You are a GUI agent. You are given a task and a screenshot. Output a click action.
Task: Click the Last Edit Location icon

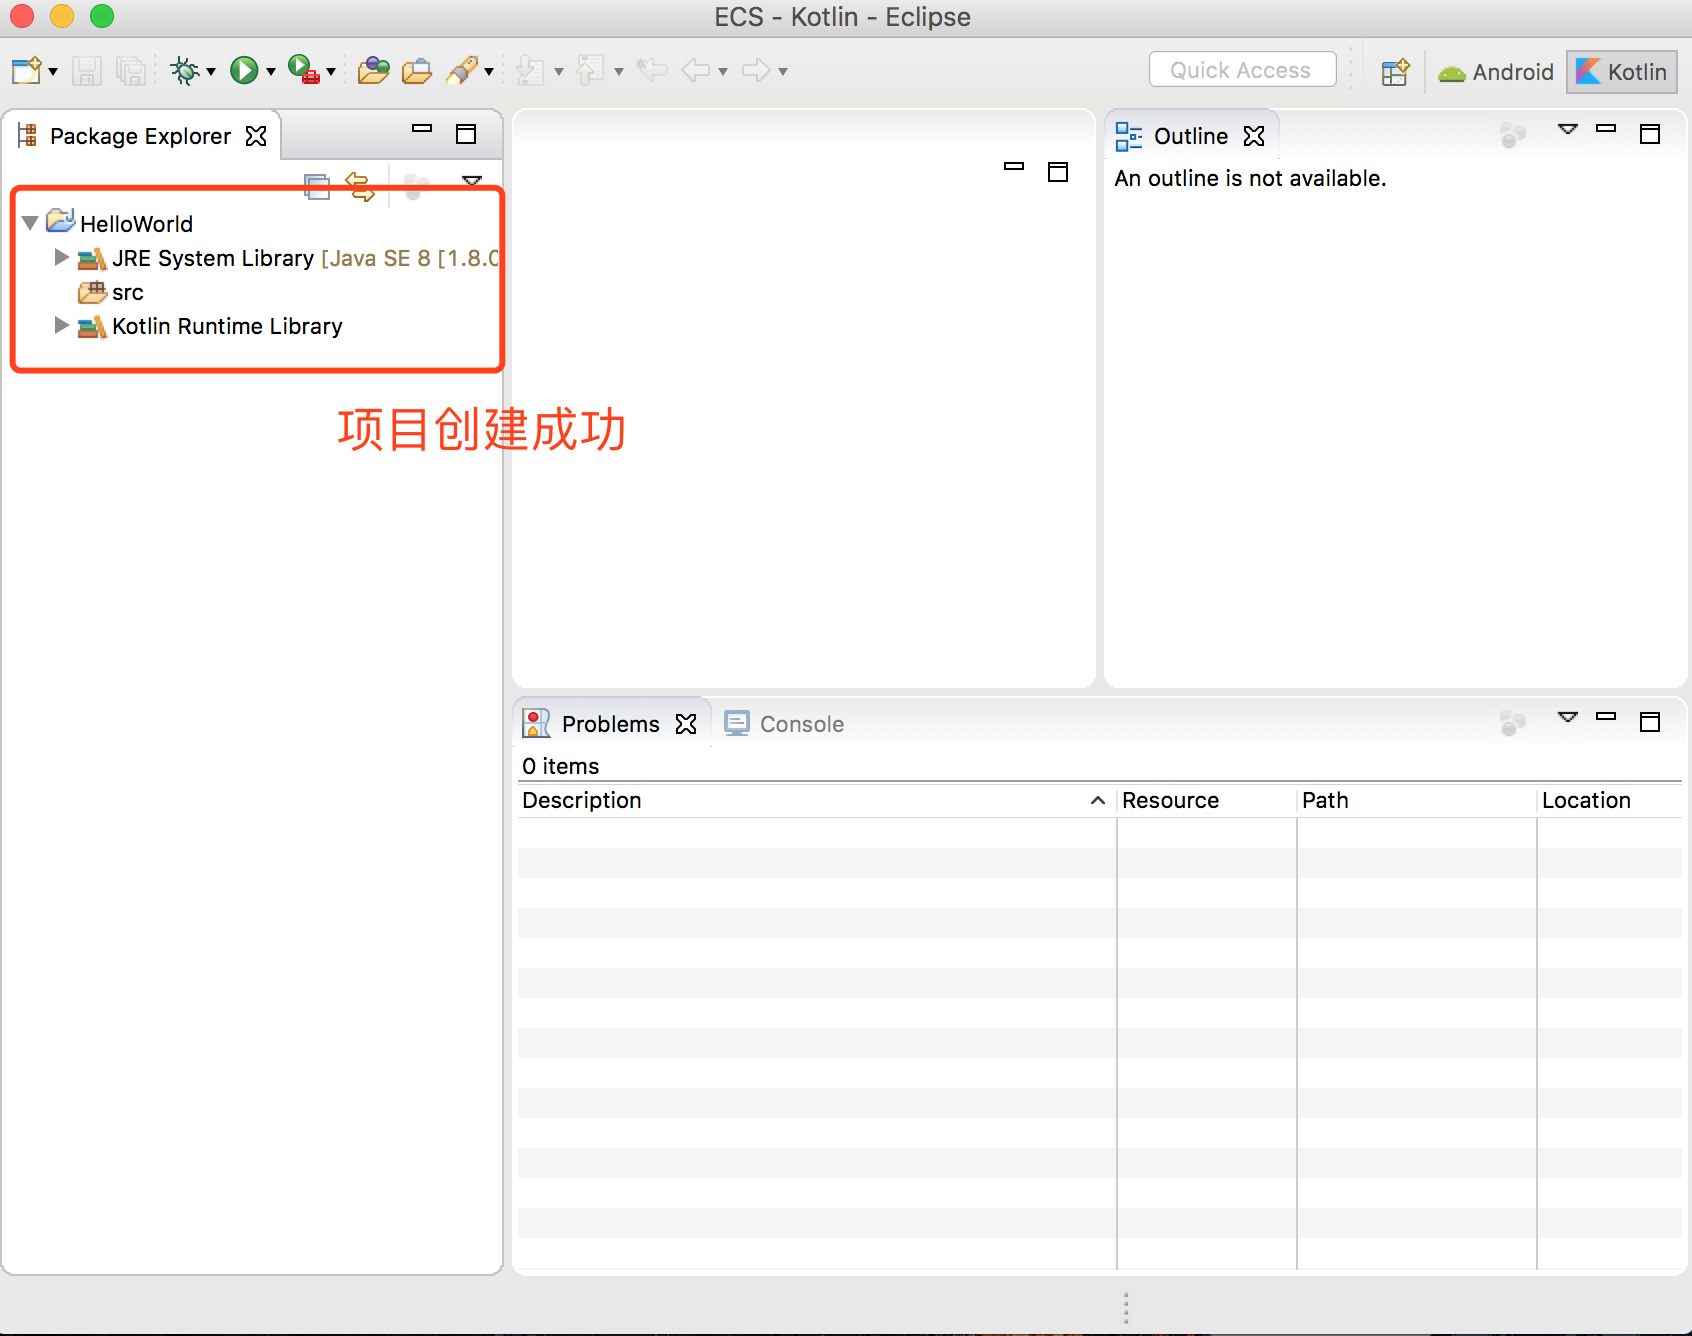click(x=652, y=70)
